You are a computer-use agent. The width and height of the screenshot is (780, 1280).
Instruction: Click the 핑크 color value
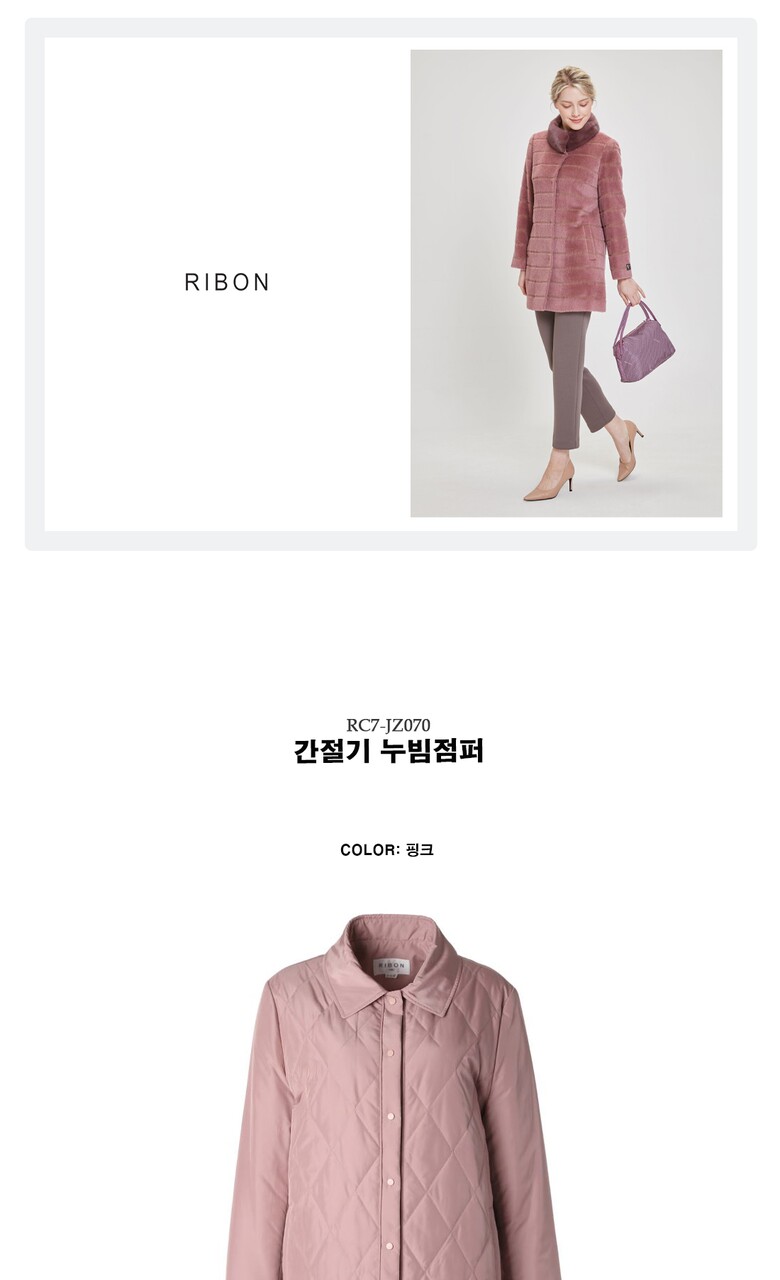(420, 850)
